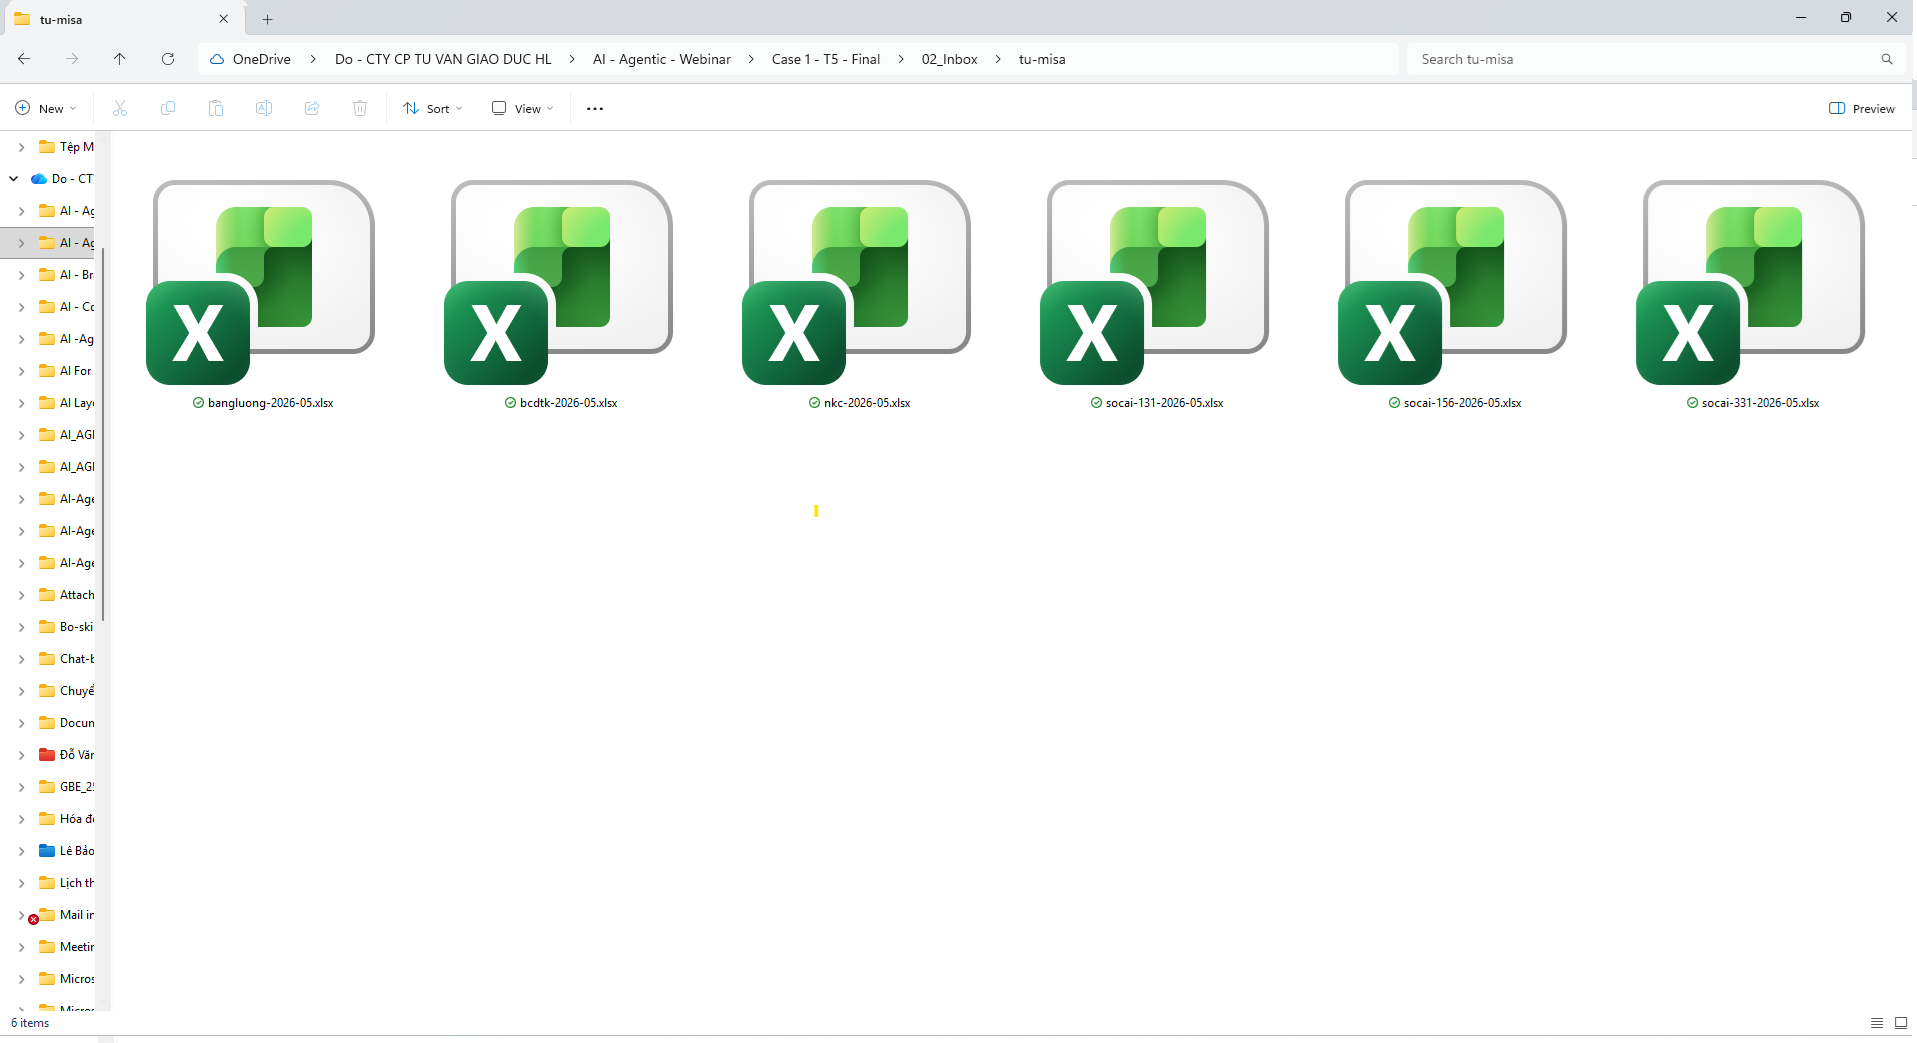Viewport: 1917px width, 1043px height.
Task: Collapse the Do - CT tree node
Action: coord(14,179)
